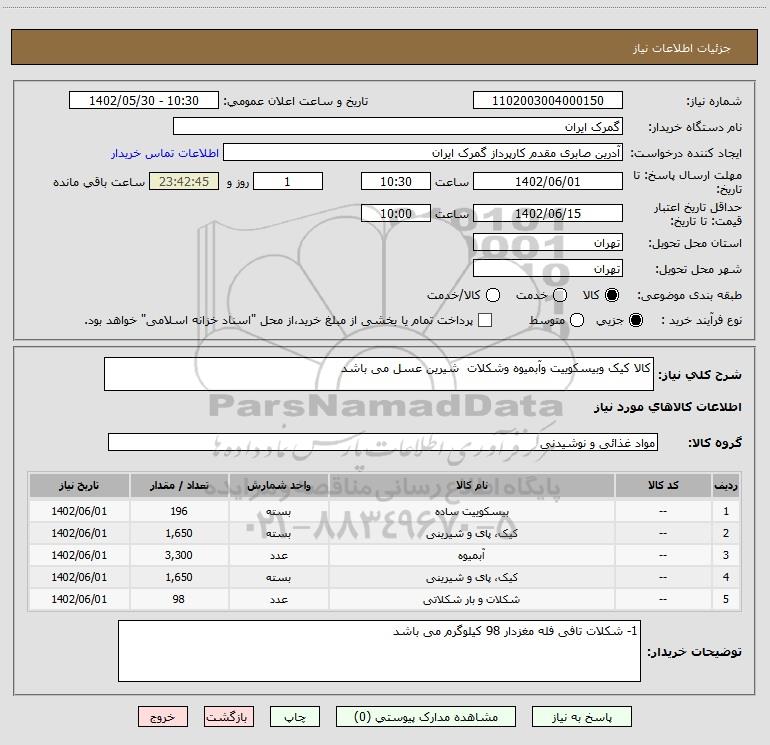Click کیک، پای و شیرینی in row 2
The image size is (770, 745).
pyautogui.click(x=471, y=533)
